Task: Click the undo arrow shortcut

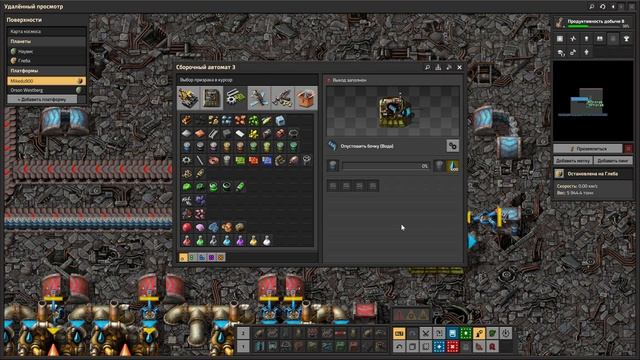Action: 399,347
